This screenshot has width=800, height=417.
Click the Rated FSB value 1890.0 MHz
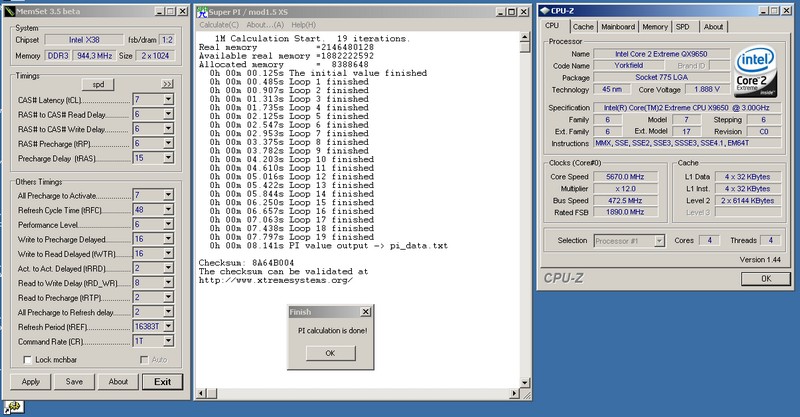click(x=626, y=212)
